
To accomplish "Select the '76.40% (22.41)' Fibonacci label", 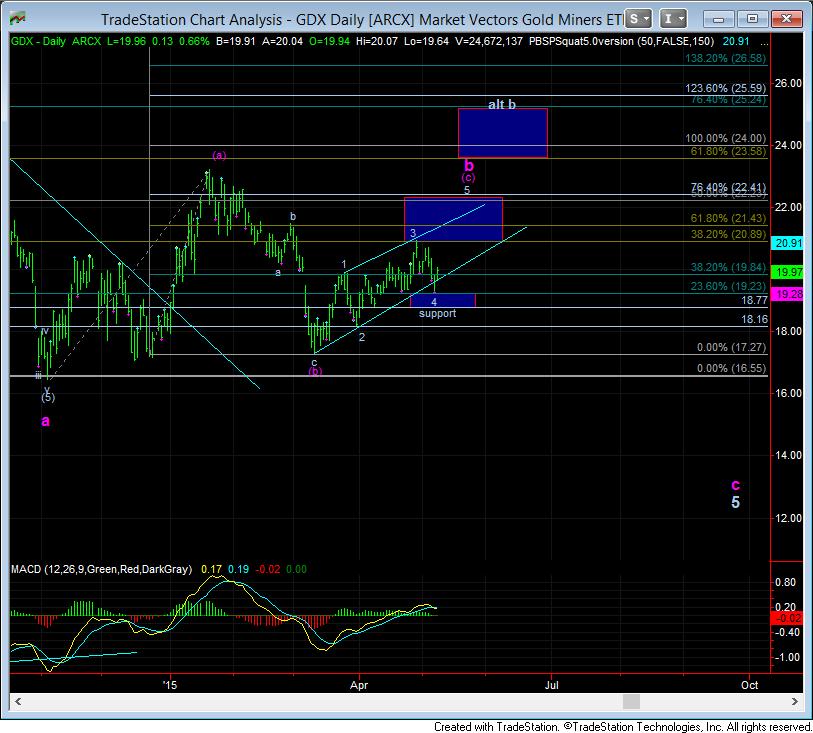I will (x=728, y=187).
